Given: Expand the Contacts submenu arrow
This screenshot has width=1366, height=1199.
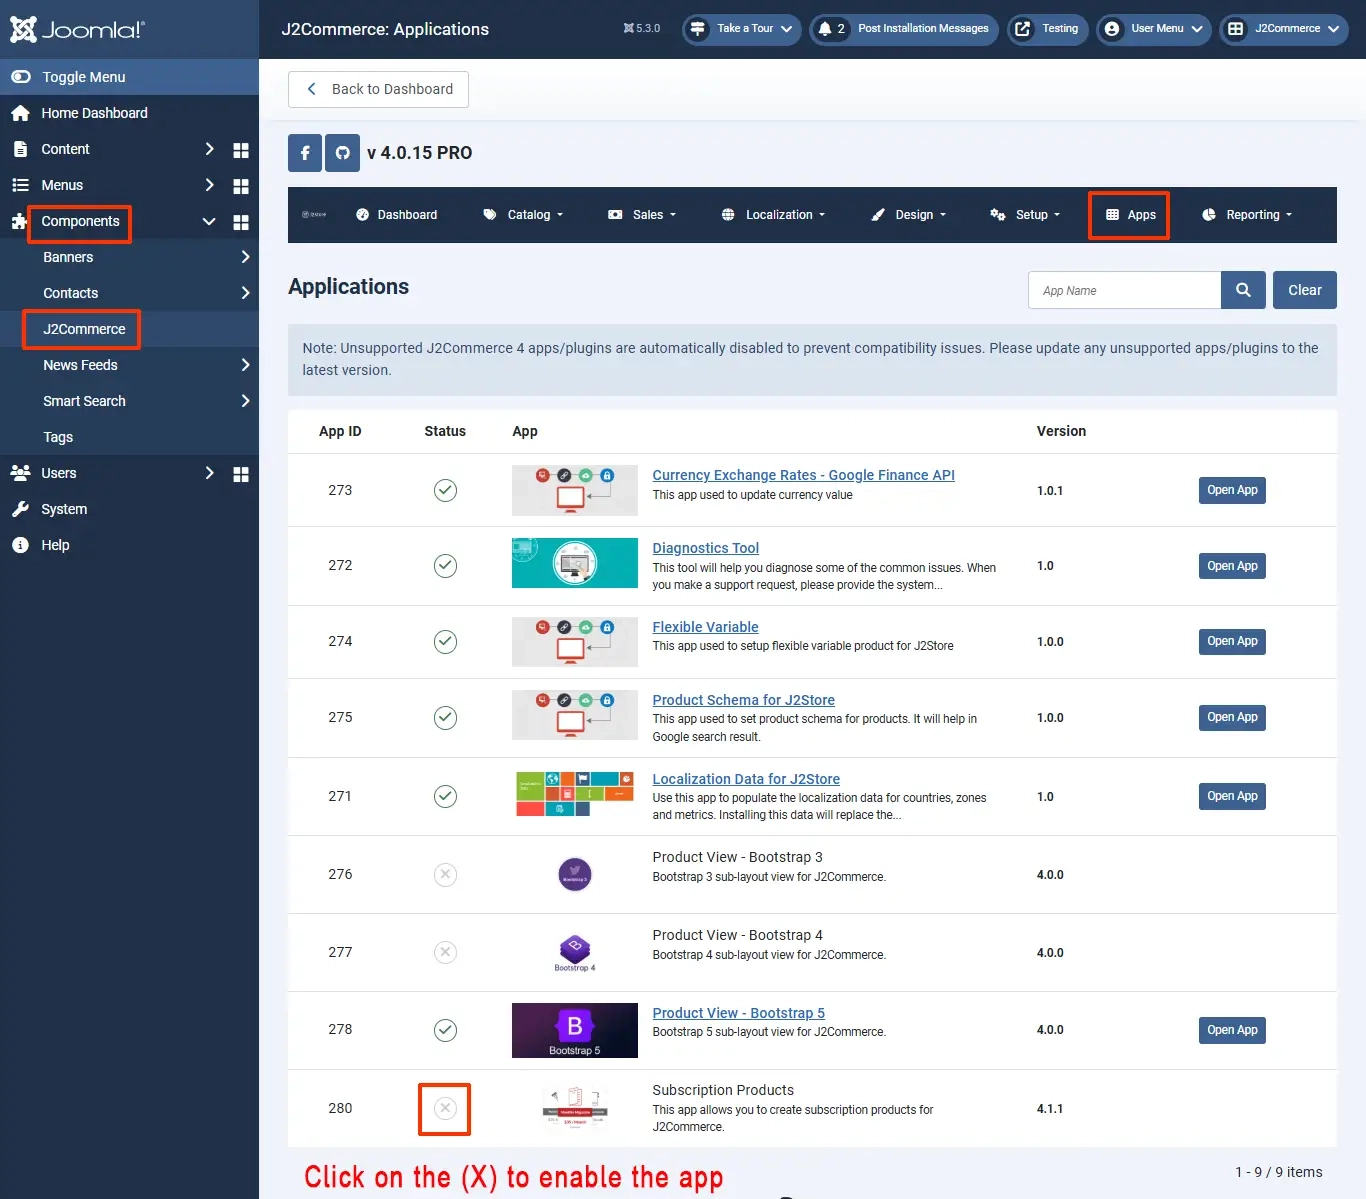Looking at the screenshot, I should point(245,293).
